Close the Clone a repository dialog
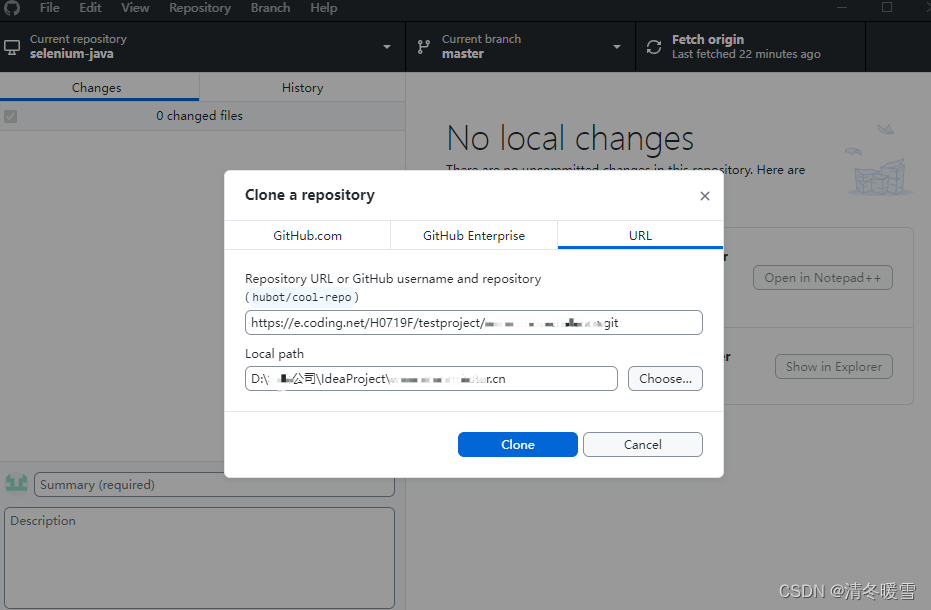 (x=704, y=196)
